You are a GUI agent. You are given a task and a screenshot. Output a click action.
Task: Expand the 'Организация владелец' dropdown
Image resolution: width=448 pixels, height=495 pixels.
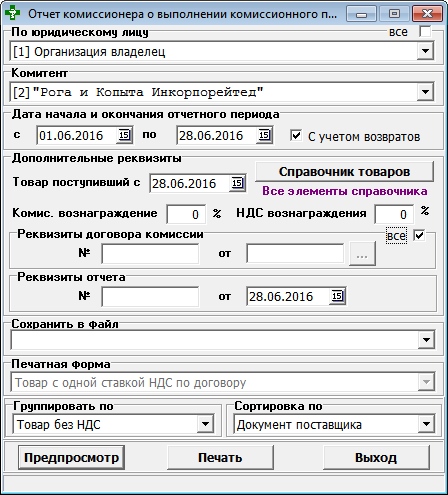pyautogui.click(x=425, y=51)
